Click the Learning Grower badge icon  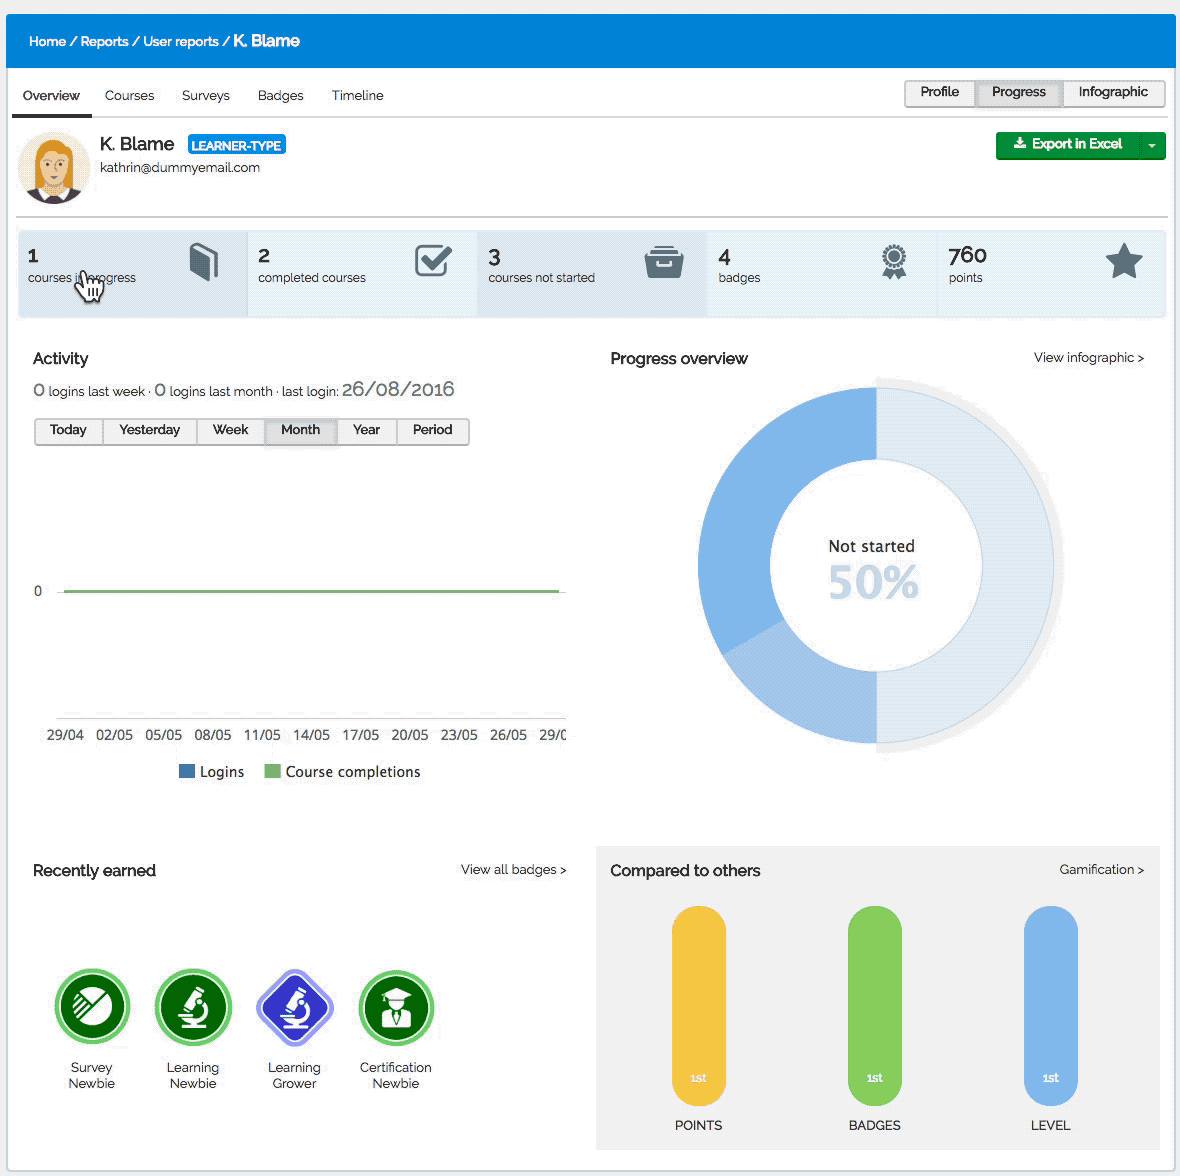[x=294, y=1007]
